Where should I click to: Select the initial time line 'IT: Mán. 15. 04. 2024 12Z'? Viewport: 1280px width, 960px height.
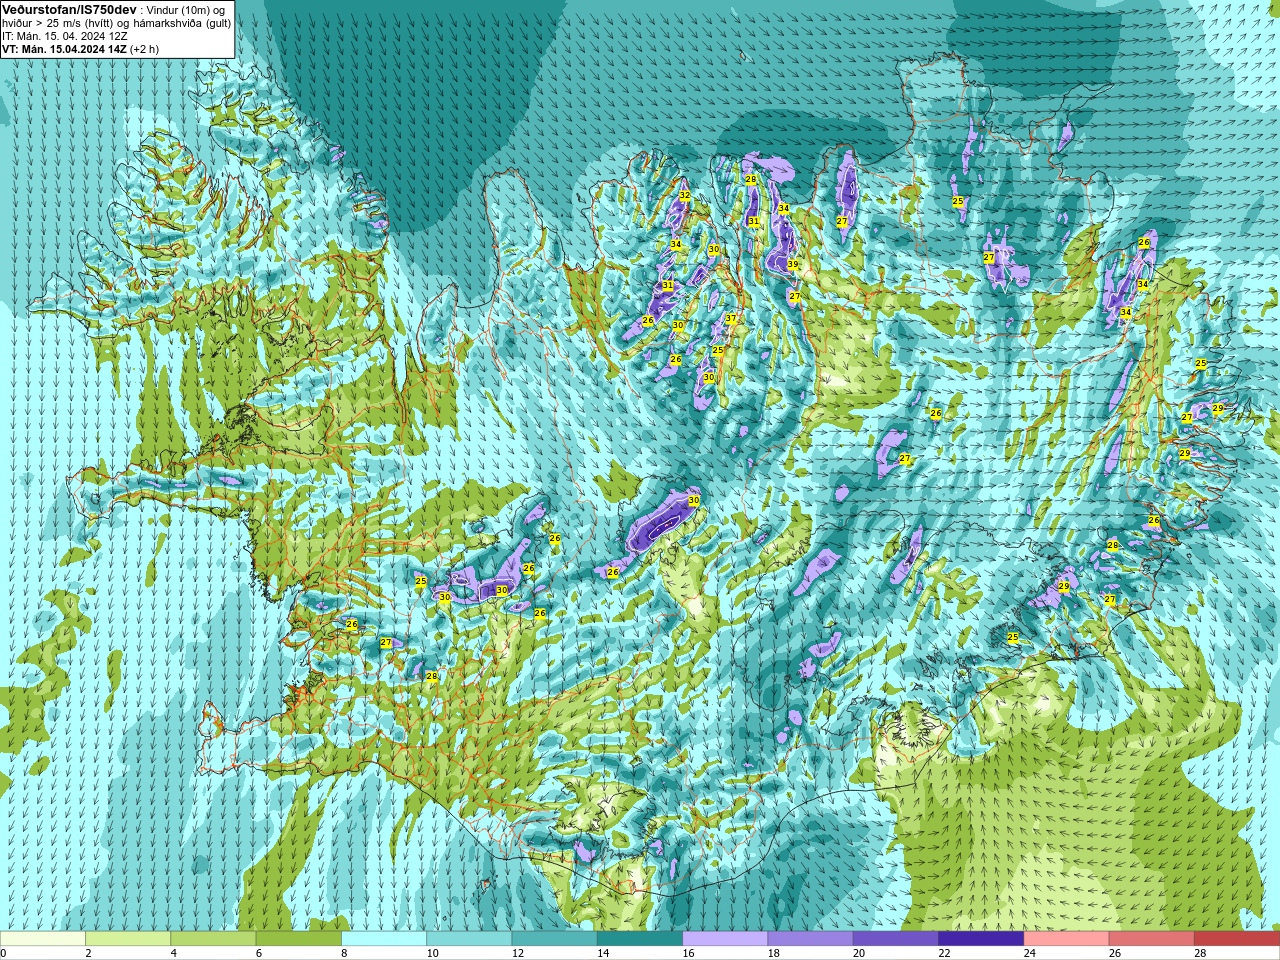pos(65,36)
